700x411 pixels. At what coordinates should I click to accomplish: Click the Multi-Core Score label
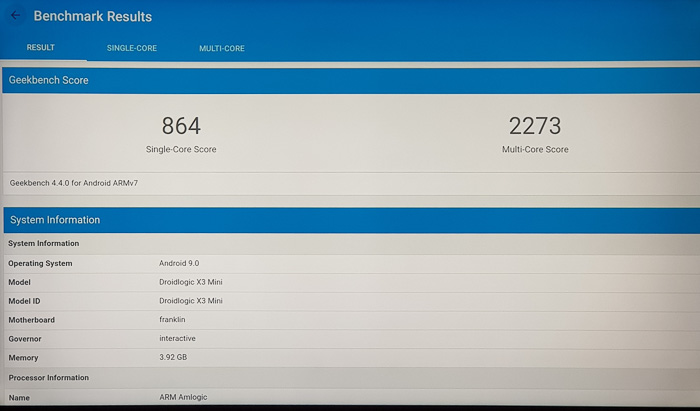[x=535, y=149]
